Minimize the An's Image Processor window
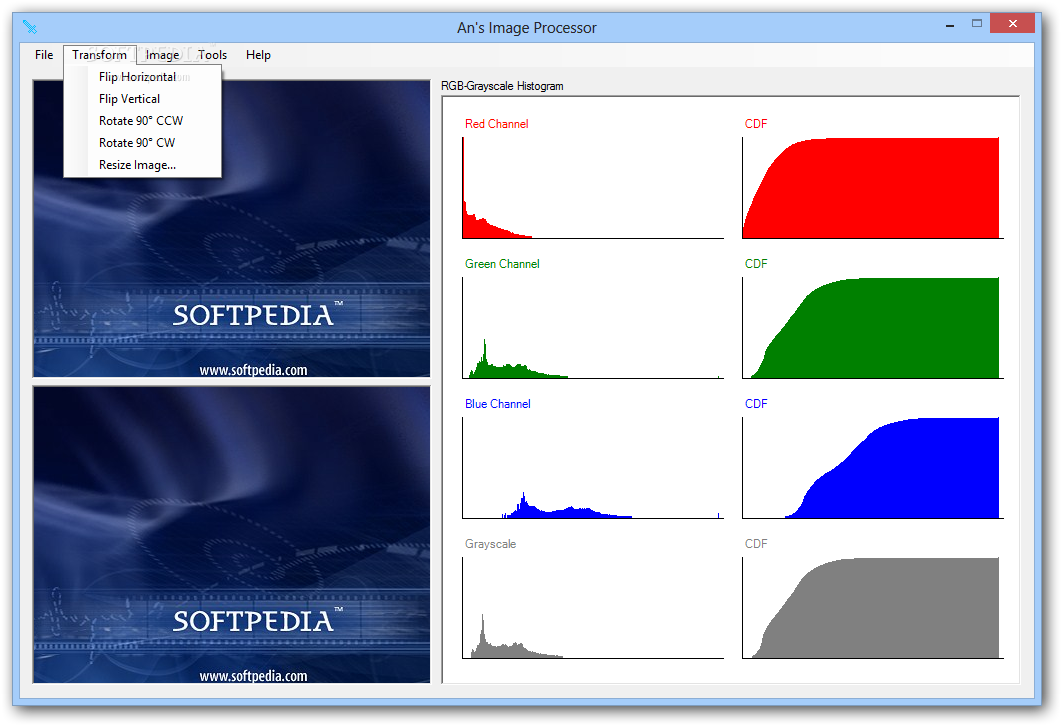The height and width of the screenshot is (726, 1062). click(x=950, y=25)
